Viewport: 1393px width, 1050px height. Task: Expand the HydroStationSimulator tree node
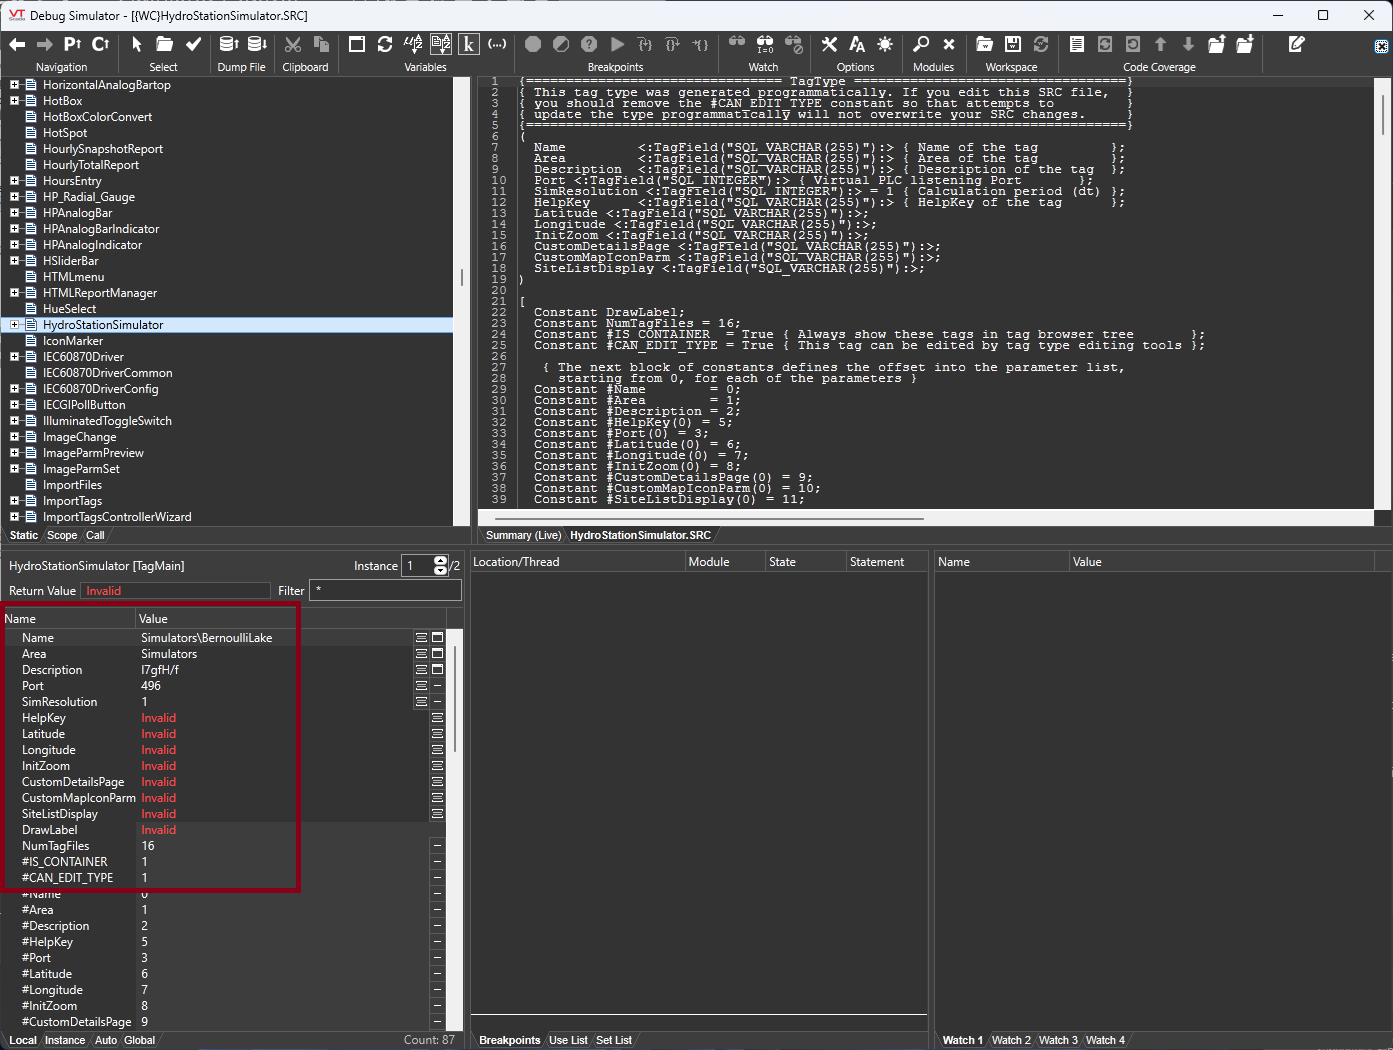point(15,325)
